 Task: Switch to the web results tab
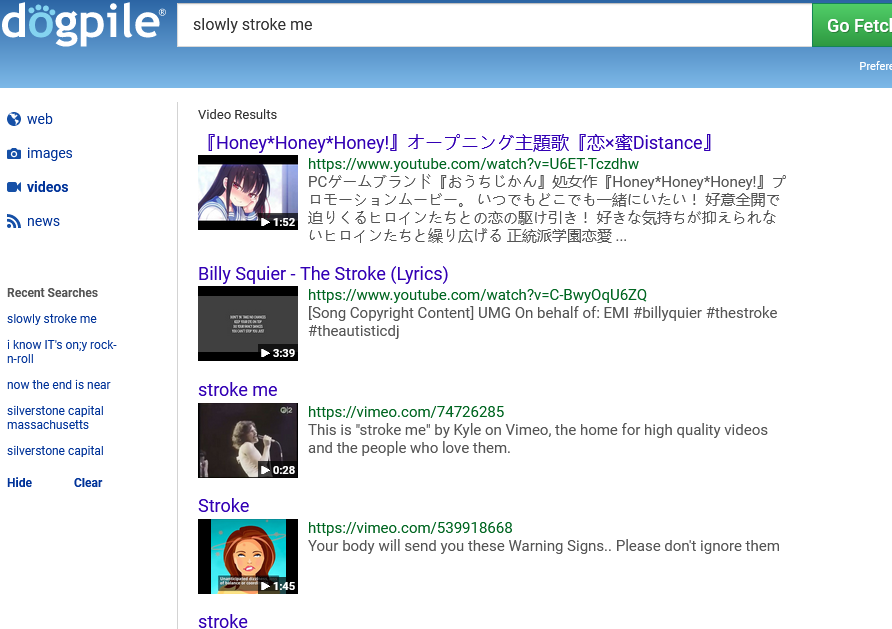point(40,119)
